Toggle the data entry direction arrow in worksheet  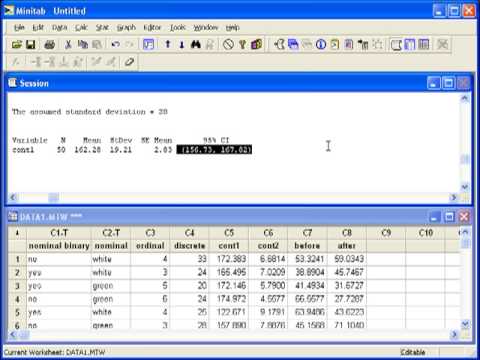(x=17, y=233)
